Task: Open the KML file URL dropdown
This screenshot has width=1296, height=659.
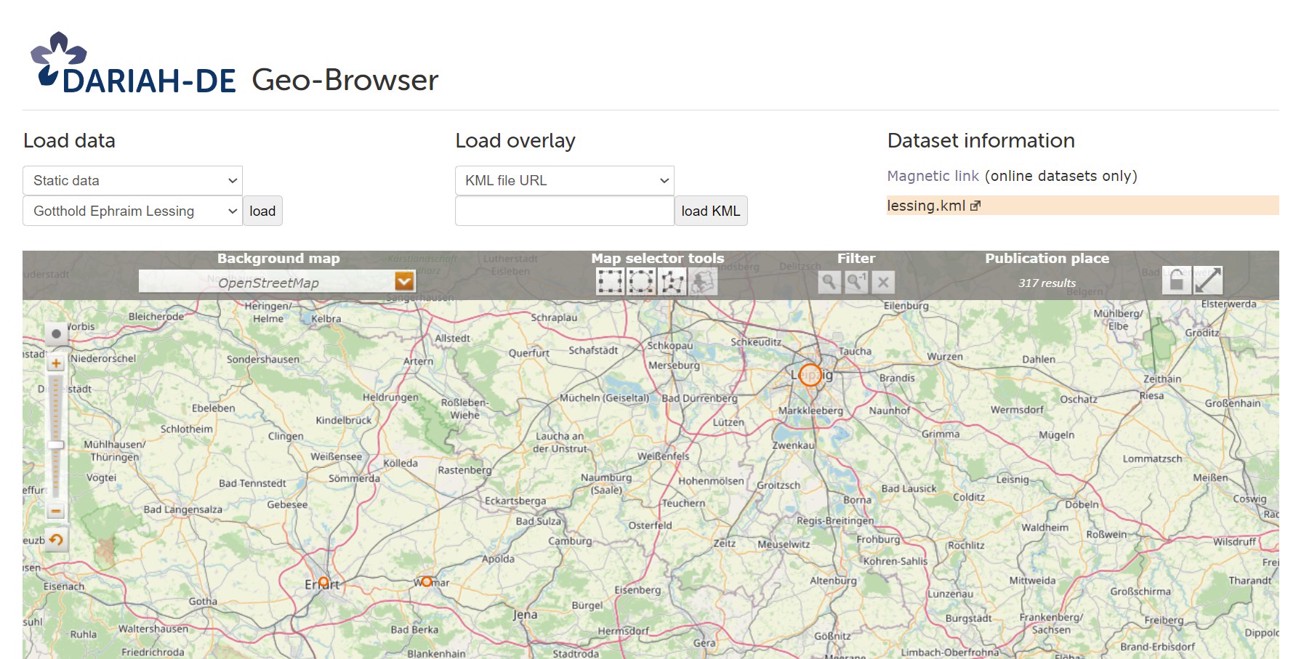Action: 564,181
